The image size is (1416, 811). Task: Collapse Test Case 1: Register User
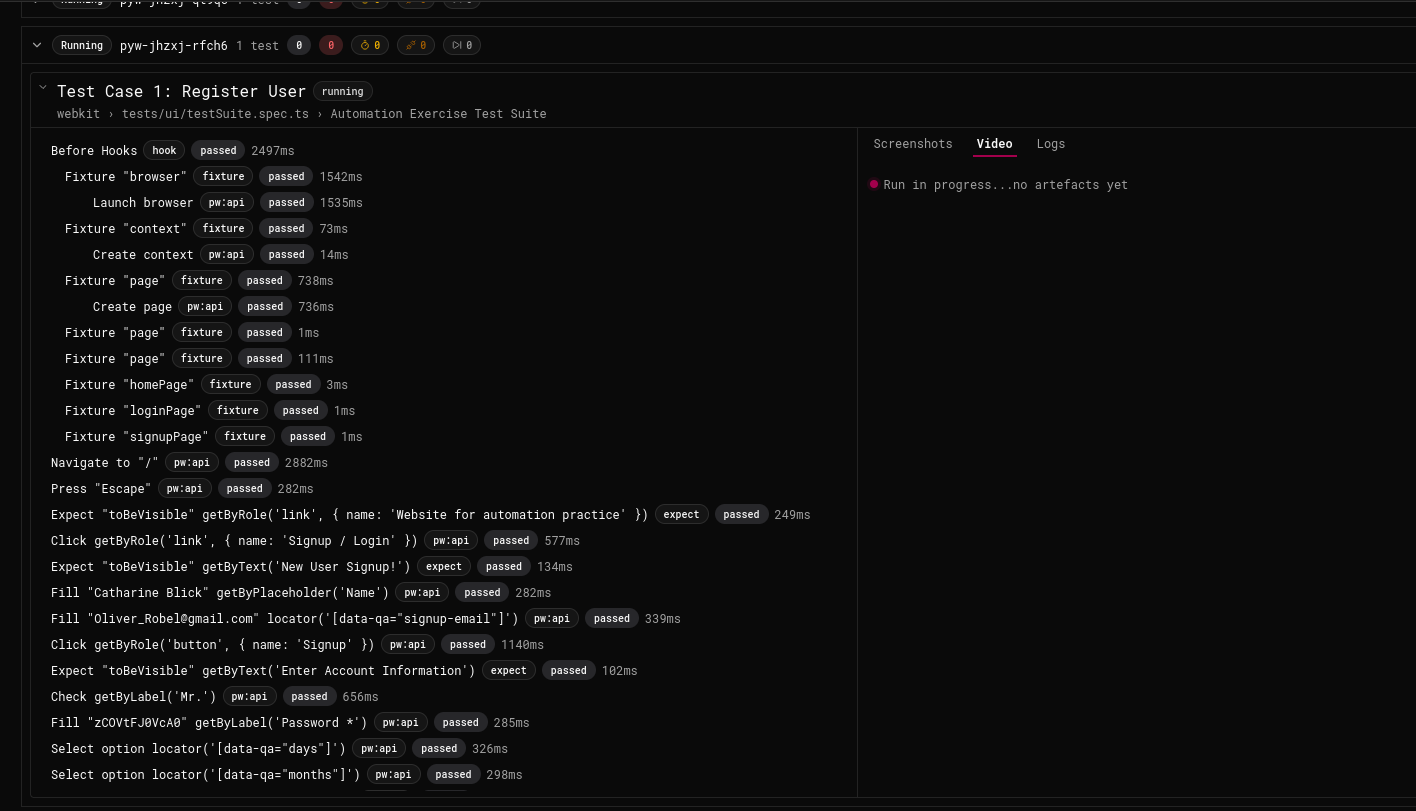click(x=43, y=88)
